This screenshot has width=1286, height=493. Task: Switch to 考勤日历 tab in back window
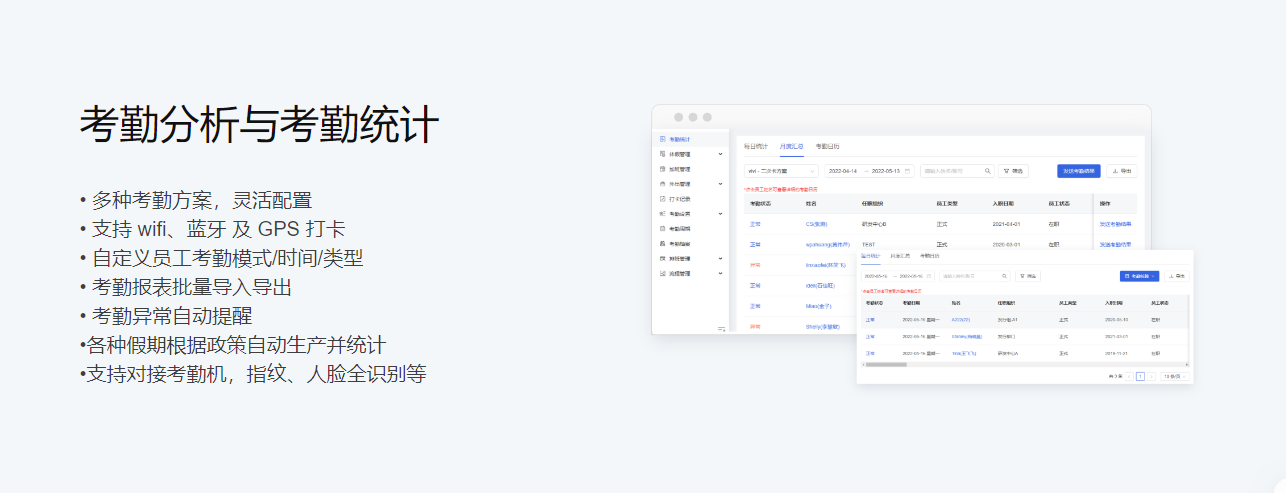coord(828,146)
